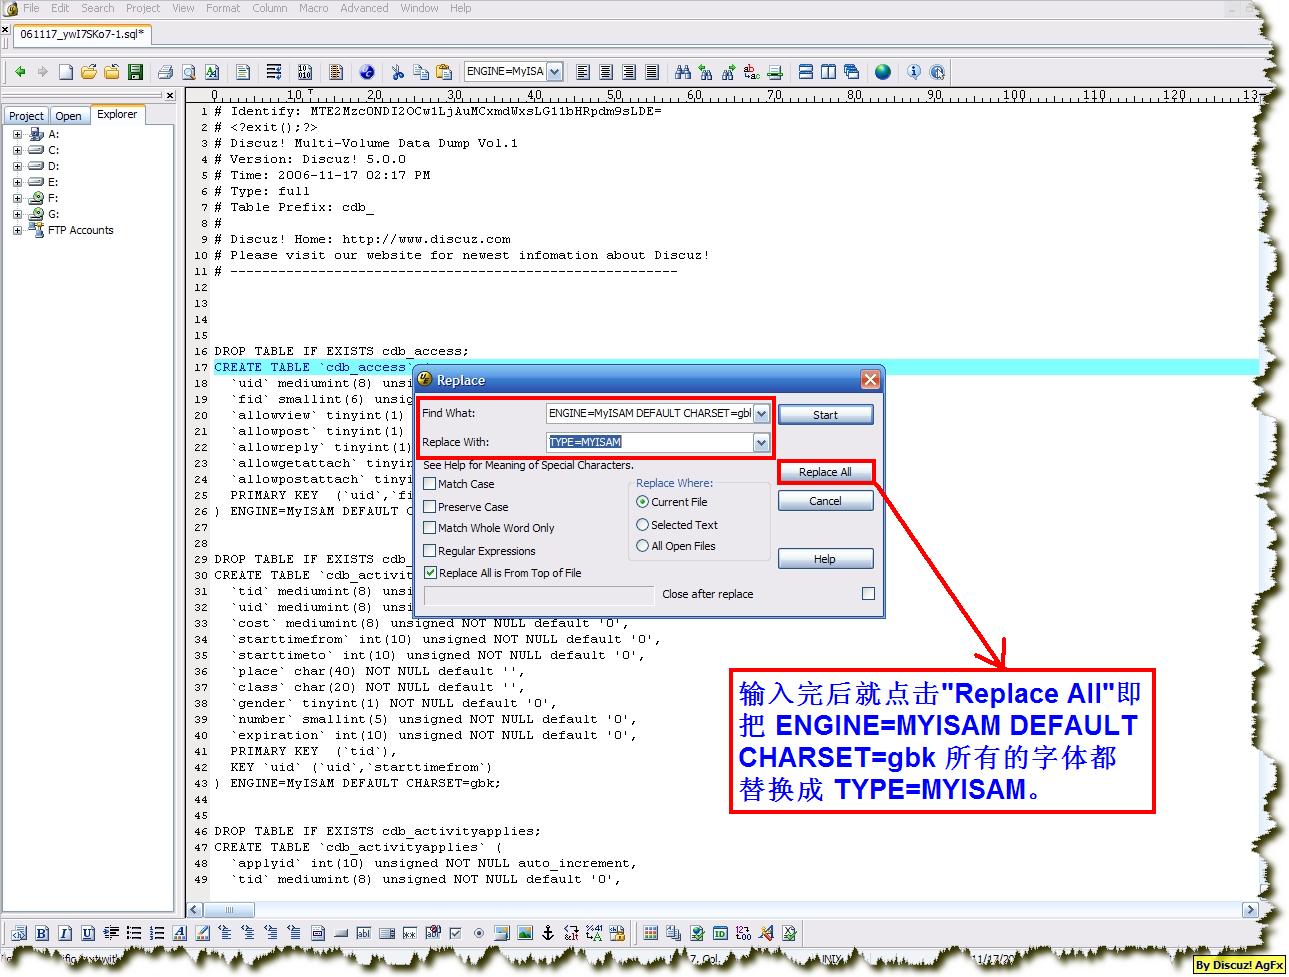Screen dimensions: 1289x977
Task: Click the Cancel button in Replace dialog
Action: pos(825,501)
